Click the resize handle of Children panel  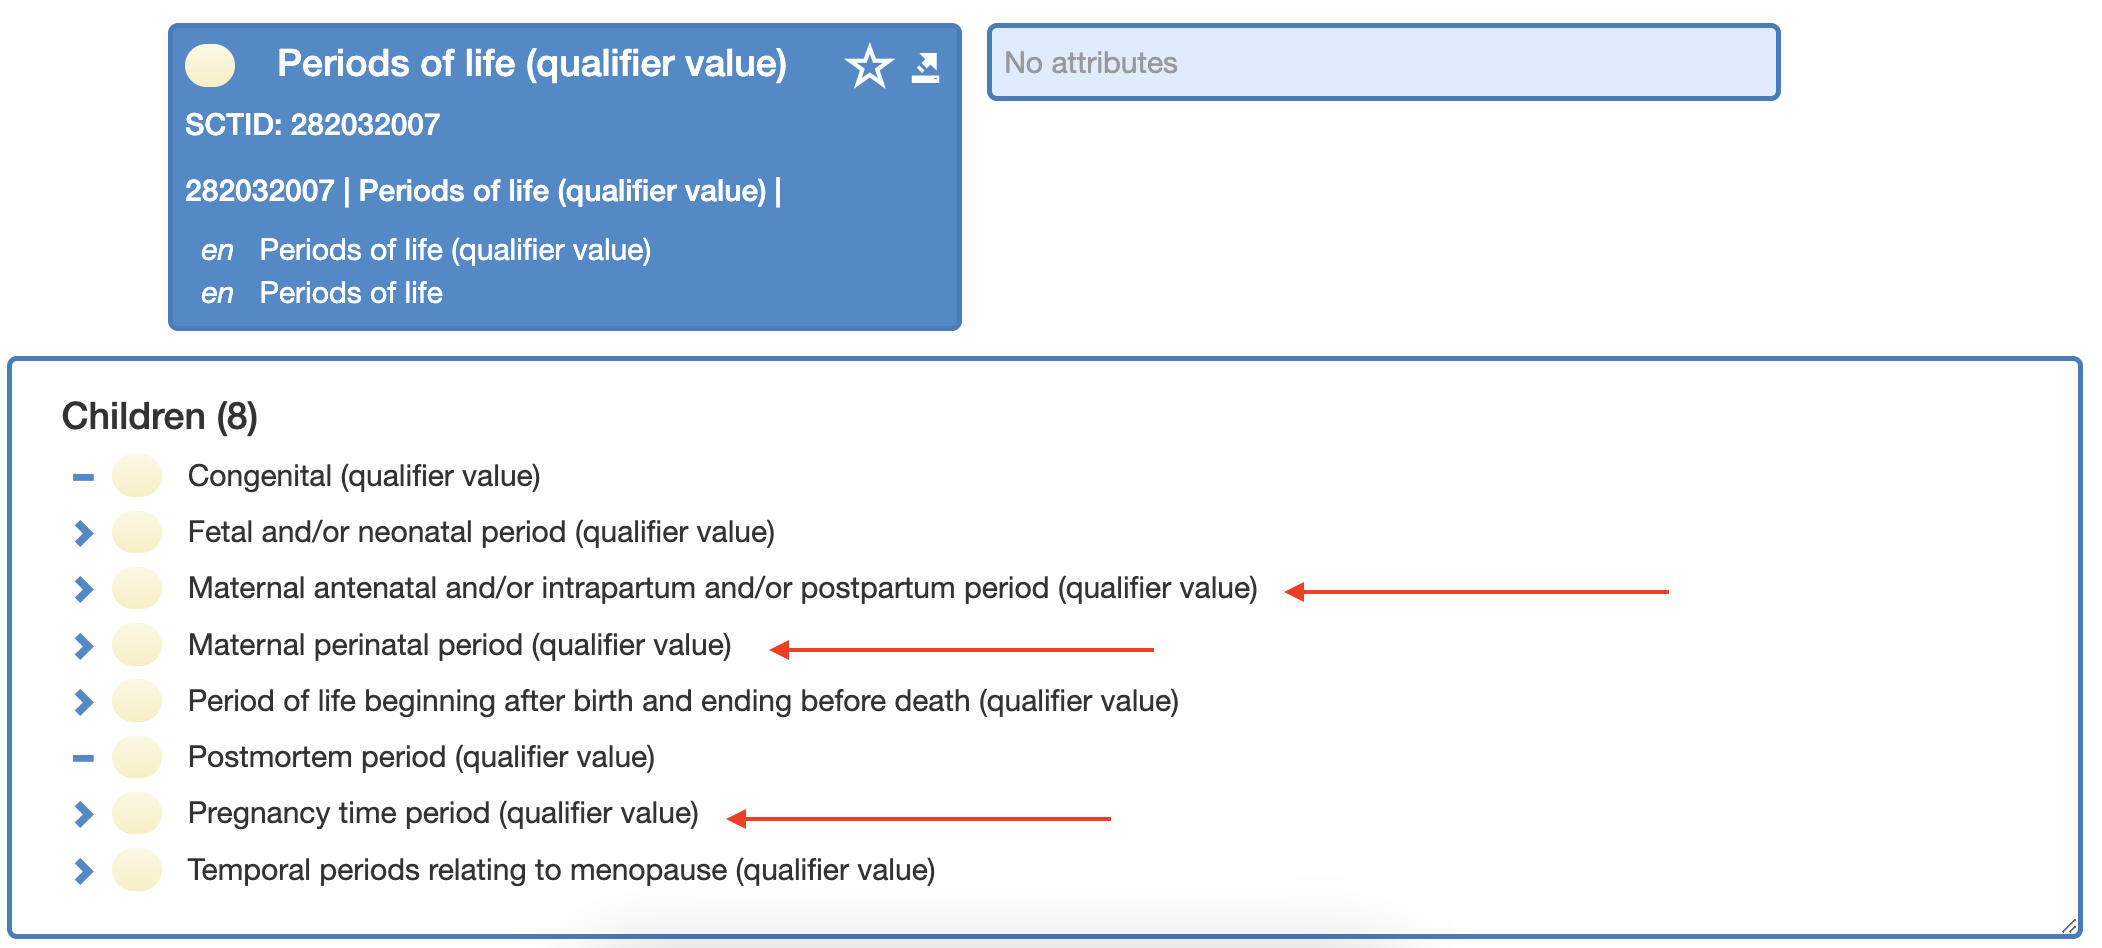(x=2068, y=927)
